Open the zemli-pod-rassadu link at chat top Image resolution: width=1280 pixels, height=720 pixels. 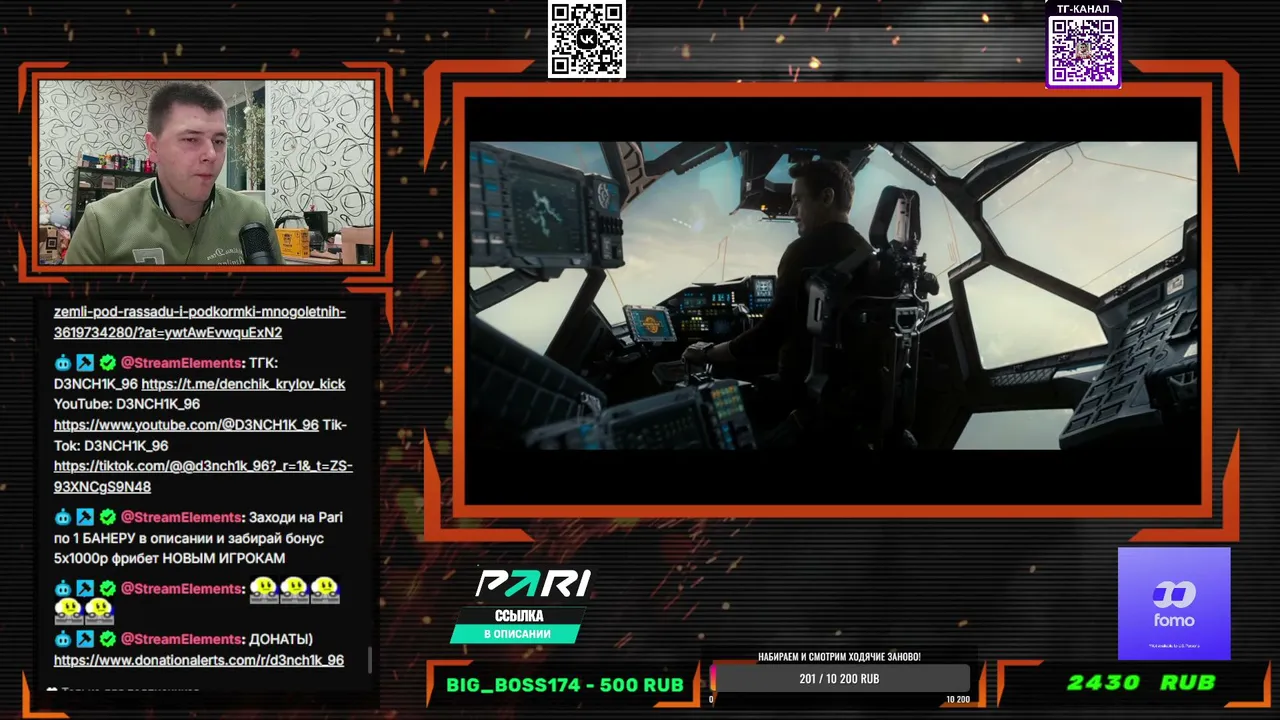tap(200, 322)
